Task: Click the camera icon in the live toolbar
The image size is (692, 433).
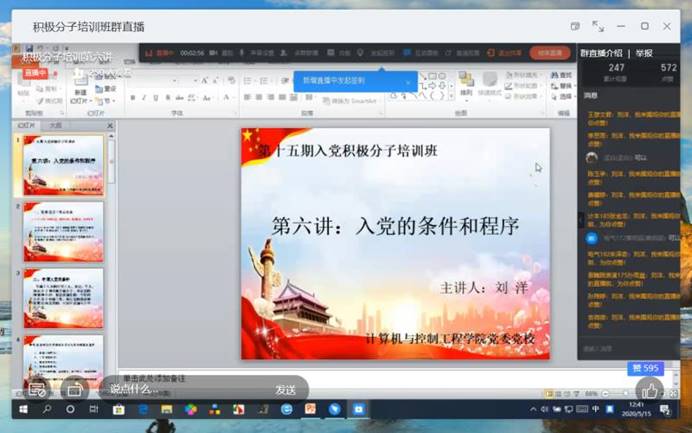Action: coord(213,53)
